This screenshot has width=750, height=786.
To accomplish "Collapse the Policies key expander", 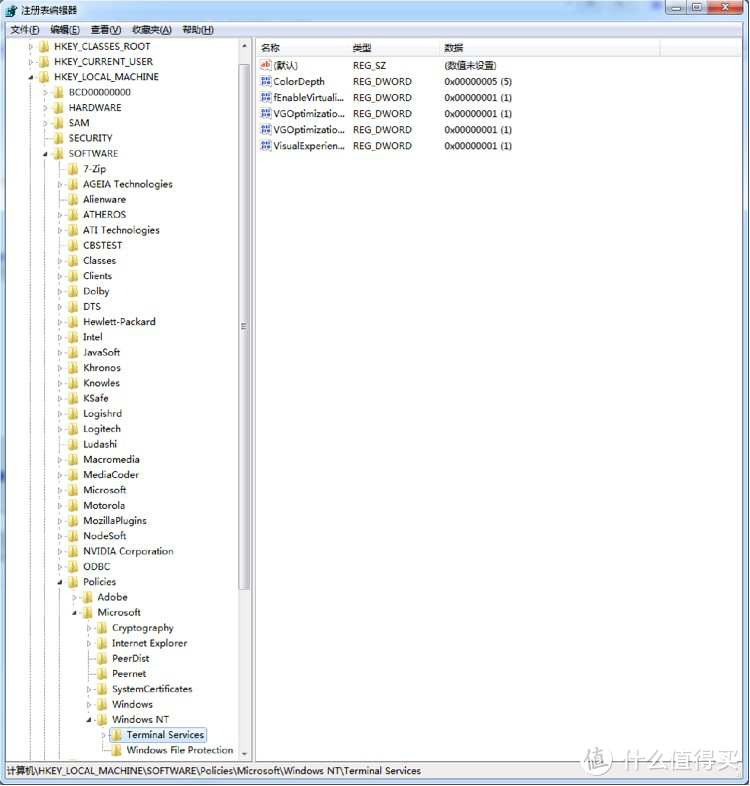I will [60, 582].
